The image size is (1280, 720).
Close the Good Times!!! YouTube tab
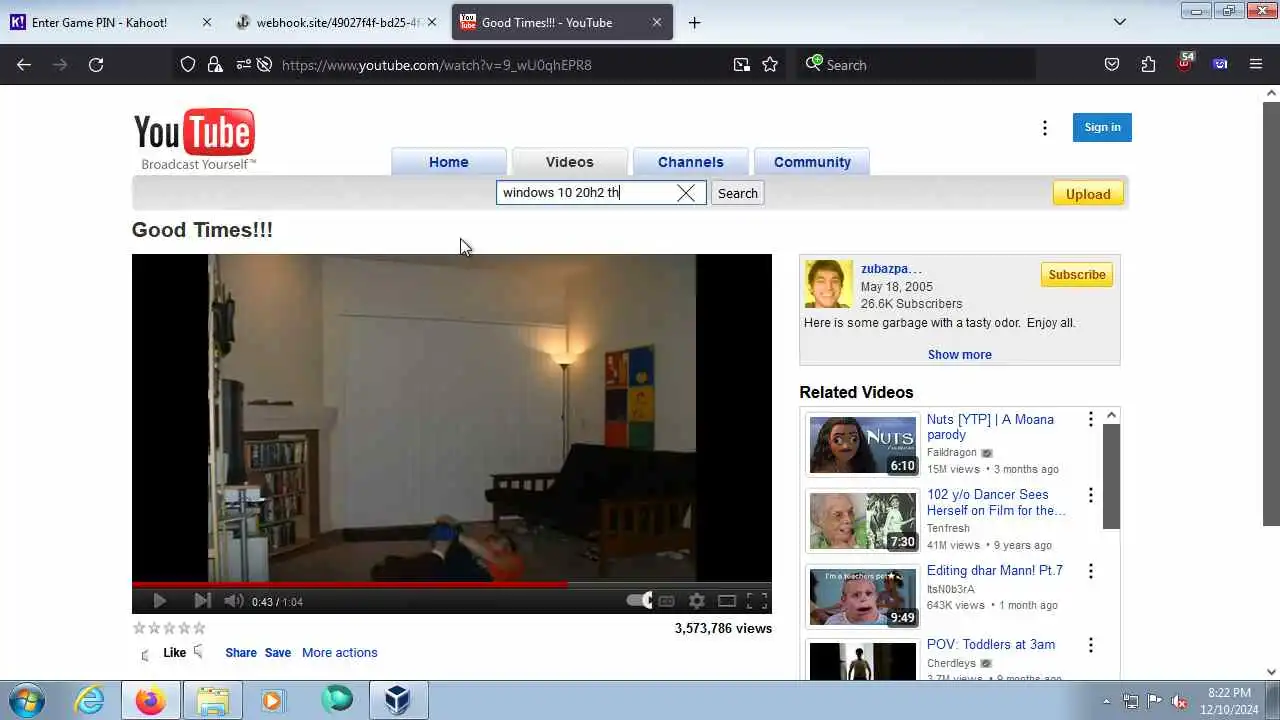click(x=657, y=22)
